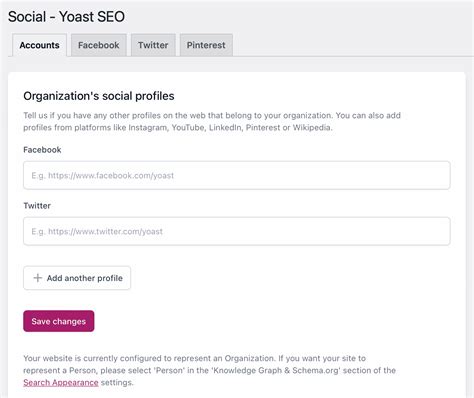Image resolution: width=474 pixels, height=398 pixels.
Task: Focus the Twitter profile URL input
Action: pyautogui.click(x=237, y=231)
